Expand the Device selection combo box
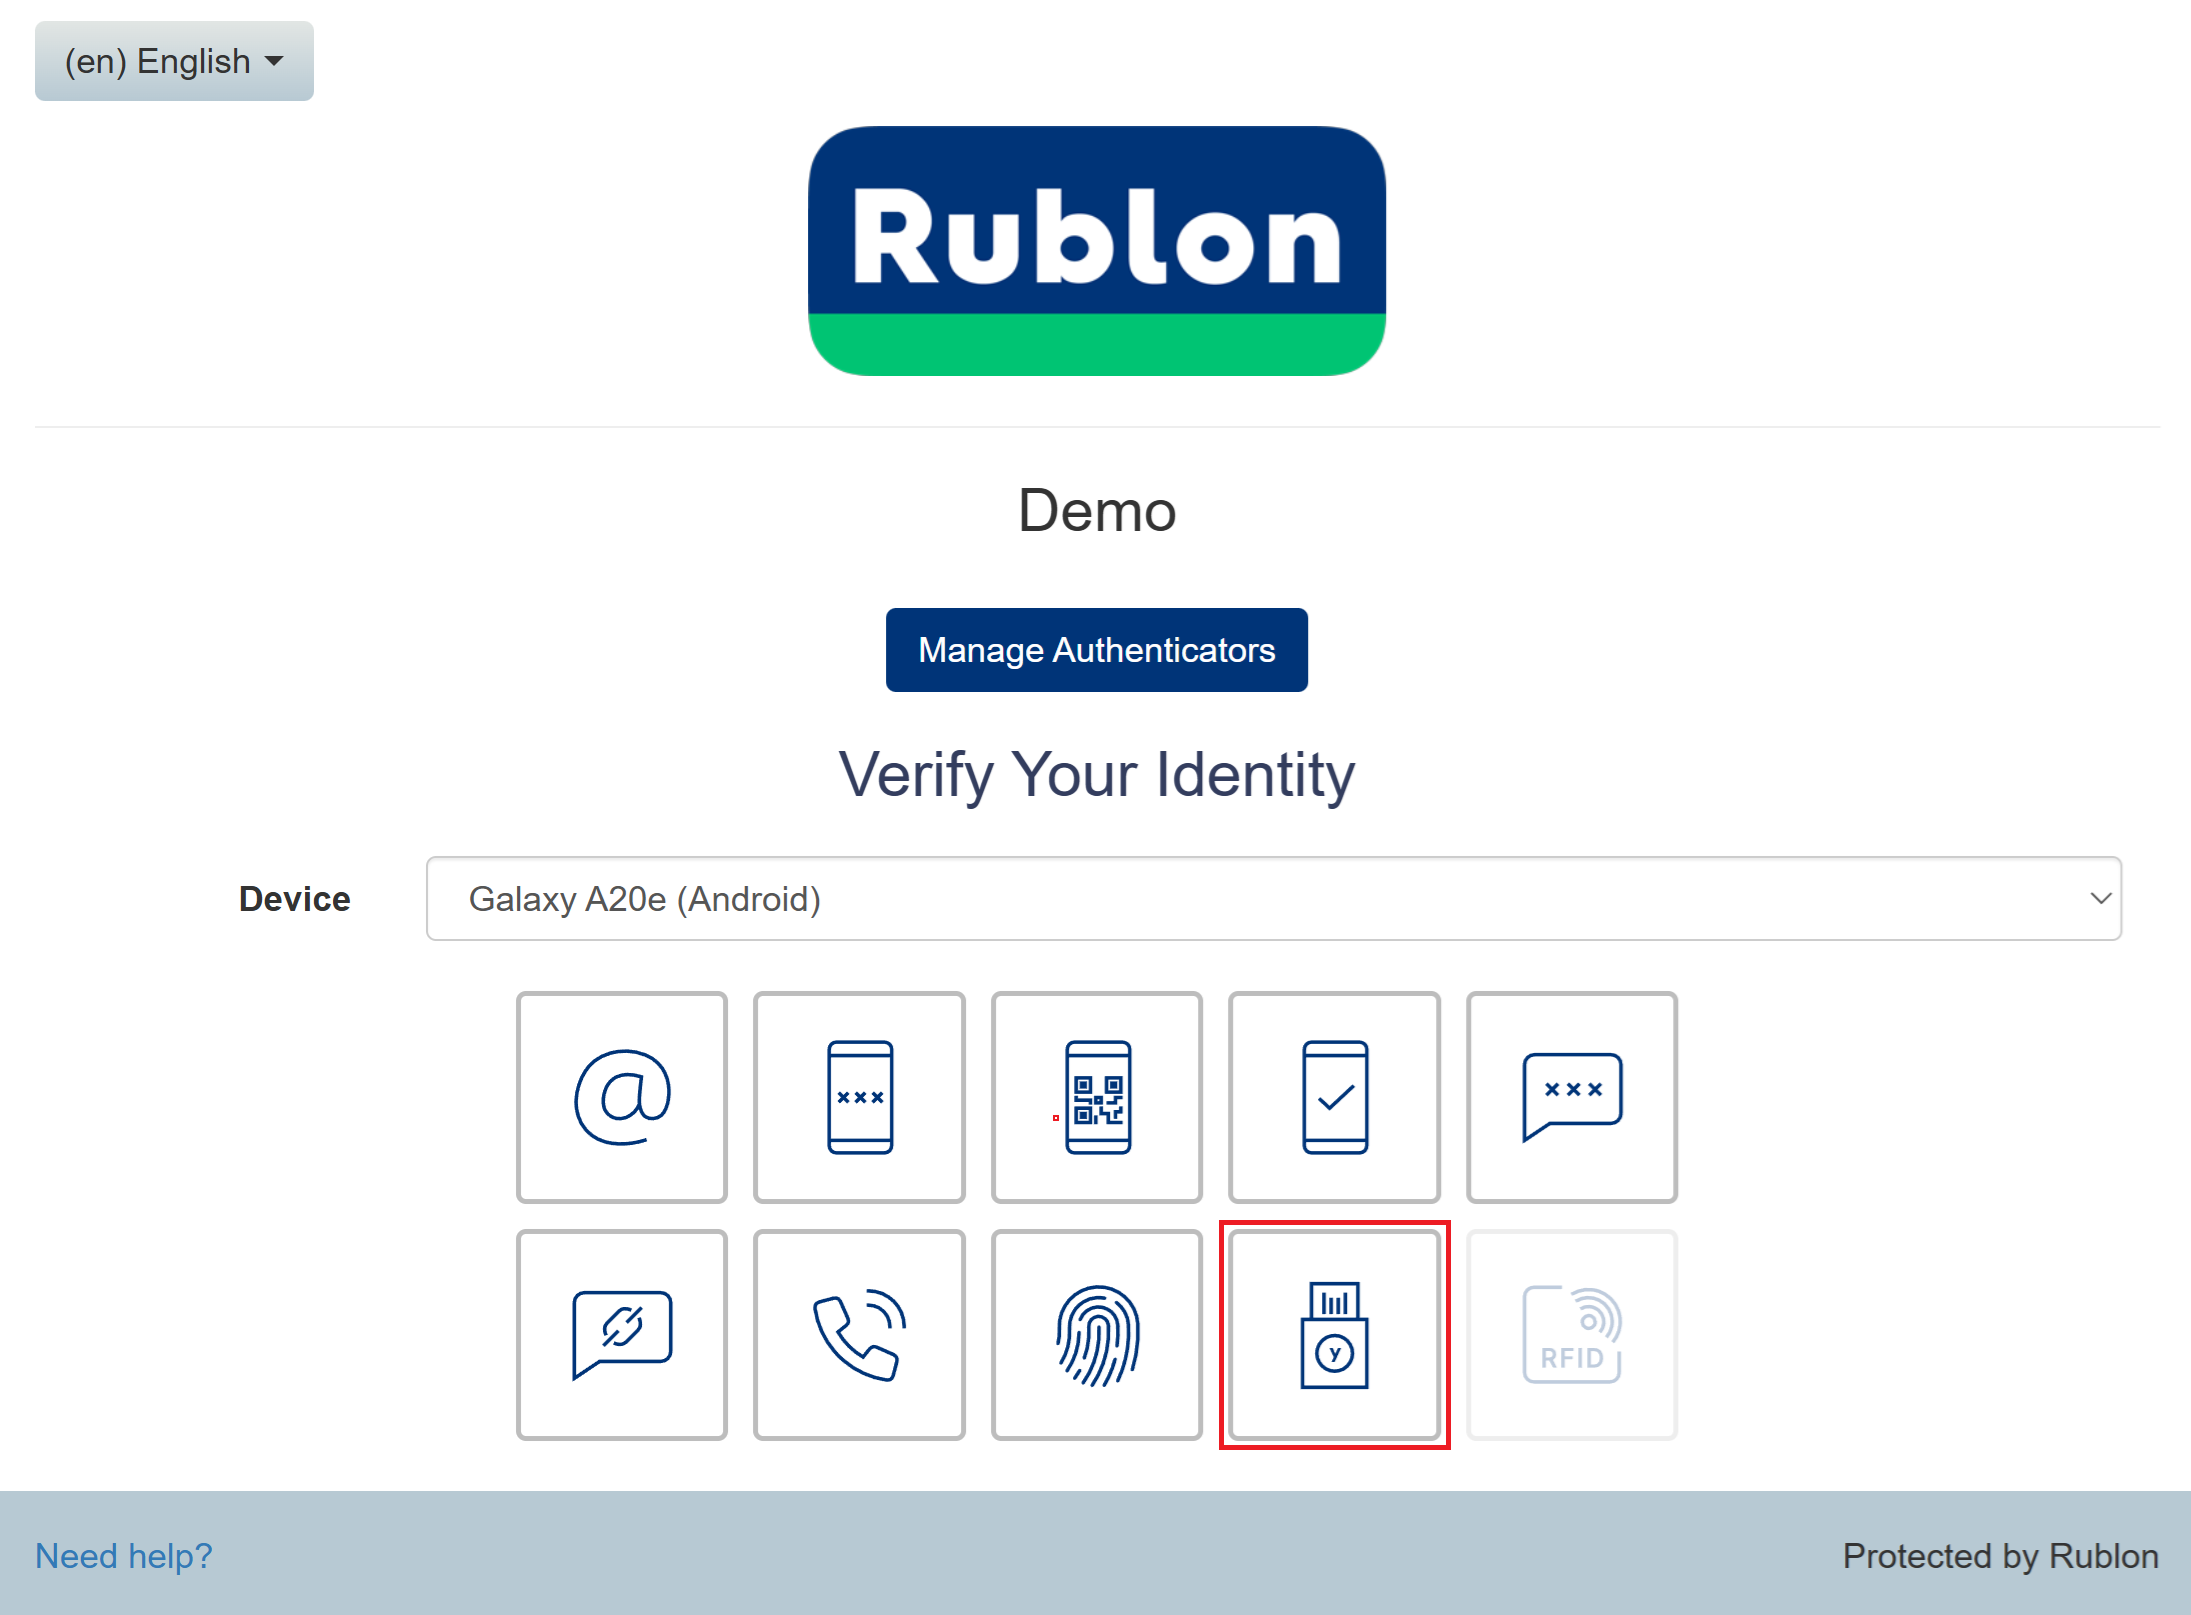Viewport: 2191px width, 1615px height. coord(1273,898)
